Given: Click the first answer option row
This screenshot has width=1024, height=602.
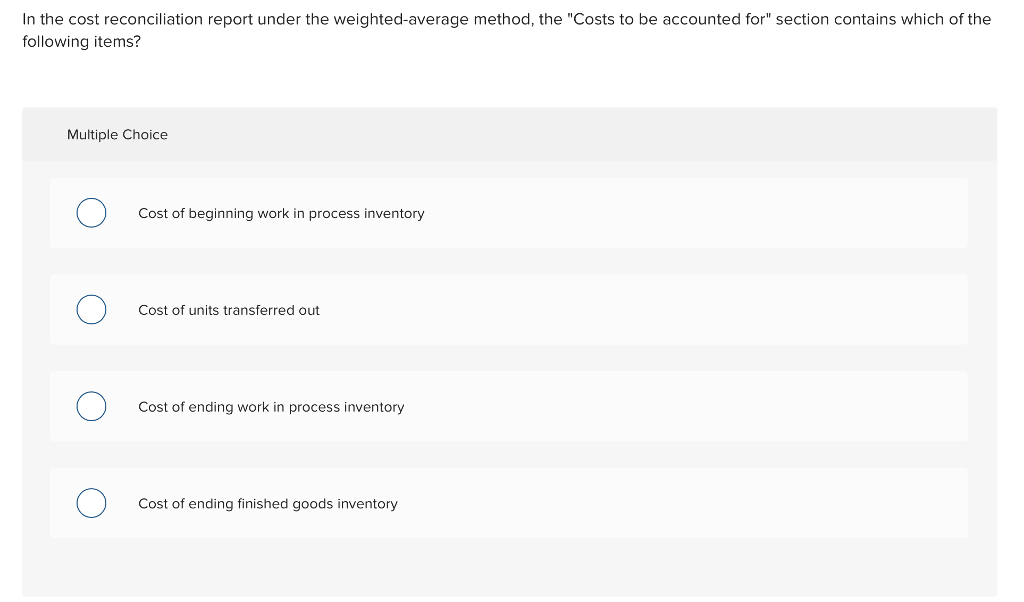Looking at the screenshot, I should point(508,213).
